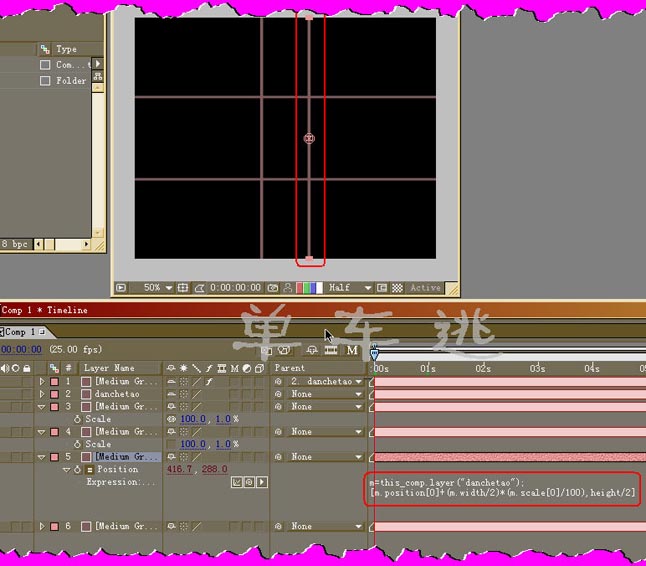Screen dimensions: 646x566
Task: Toggle layer 3 Scale constrain proportions link
Action: click(x=171, y=419)
